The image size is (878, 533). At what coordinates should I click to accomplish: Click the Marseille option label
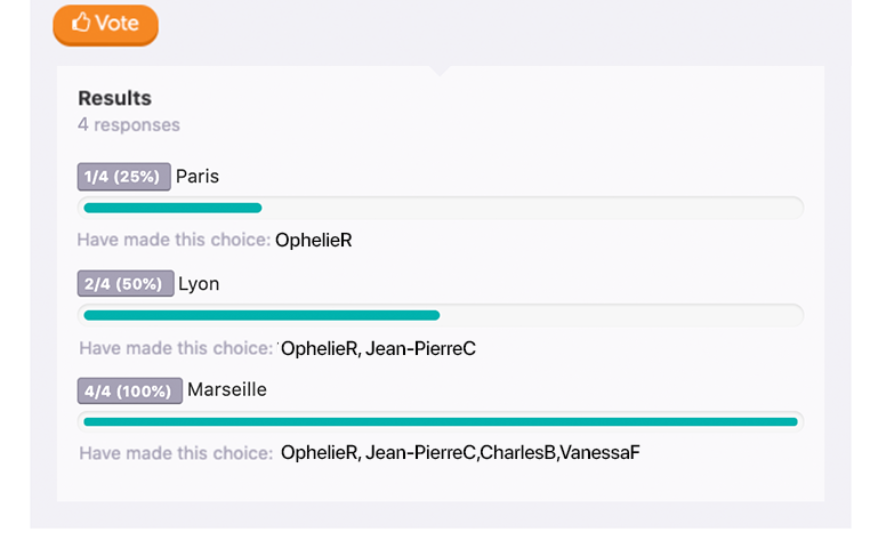pyautogui.click(x=227, y=390)
